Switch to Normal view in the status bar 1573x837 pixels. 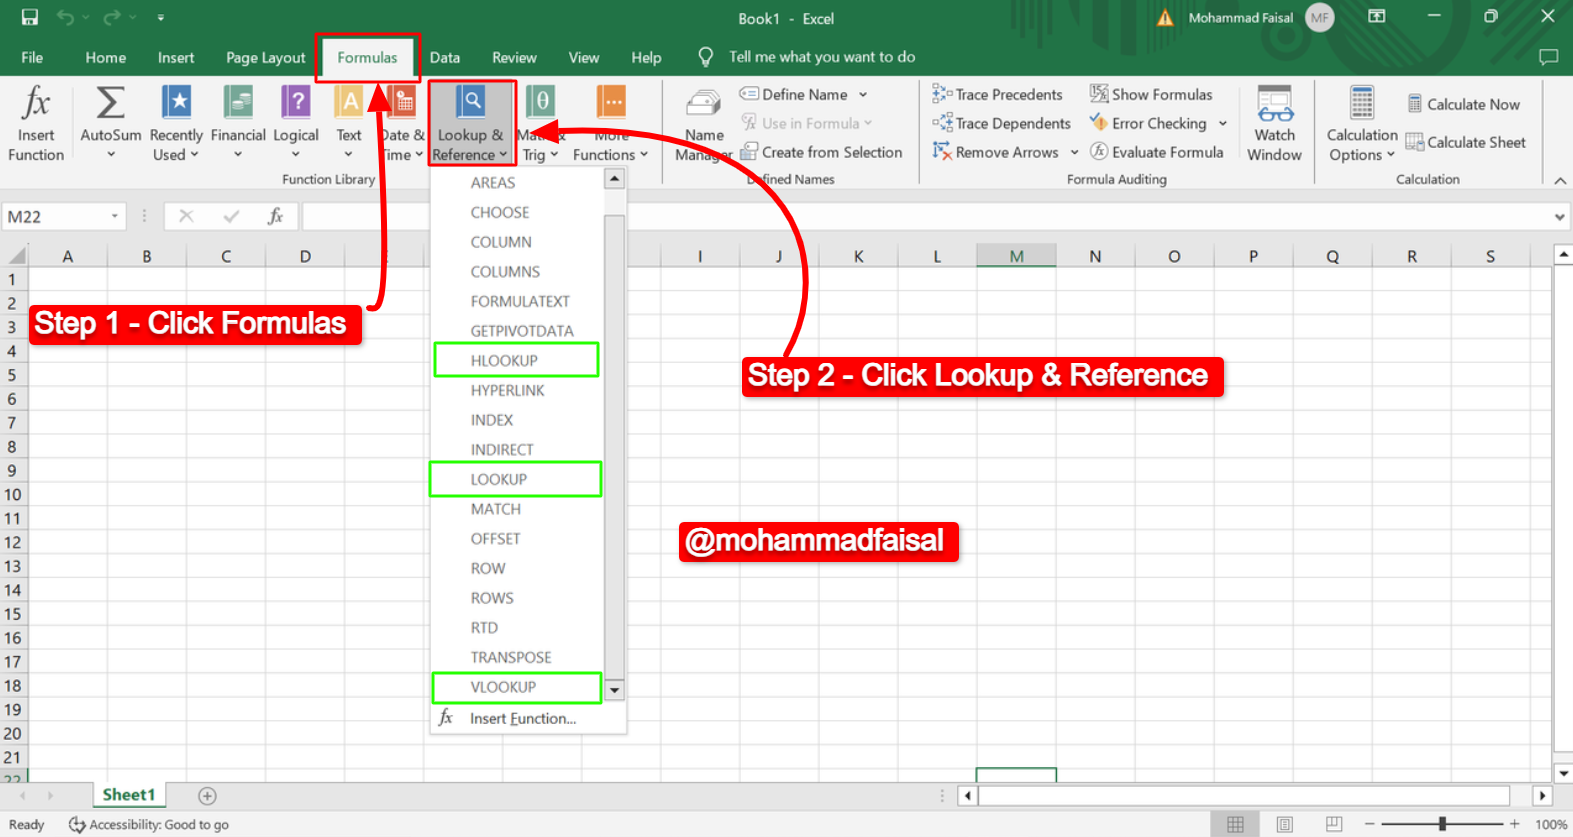(x=1236, y=824)
